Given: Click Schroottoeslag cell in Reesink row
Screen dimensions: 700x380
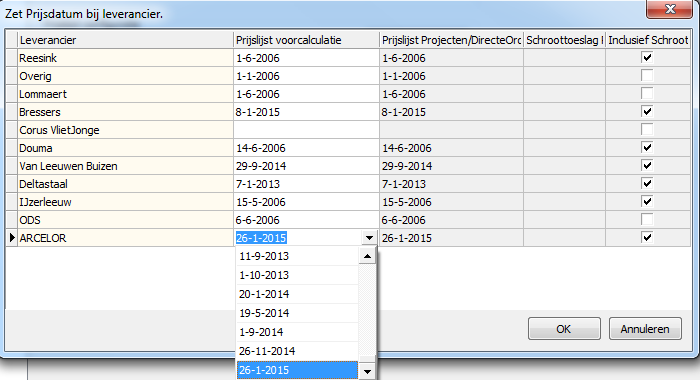Looking at the screenshot, I should click(x=564, y=58).
